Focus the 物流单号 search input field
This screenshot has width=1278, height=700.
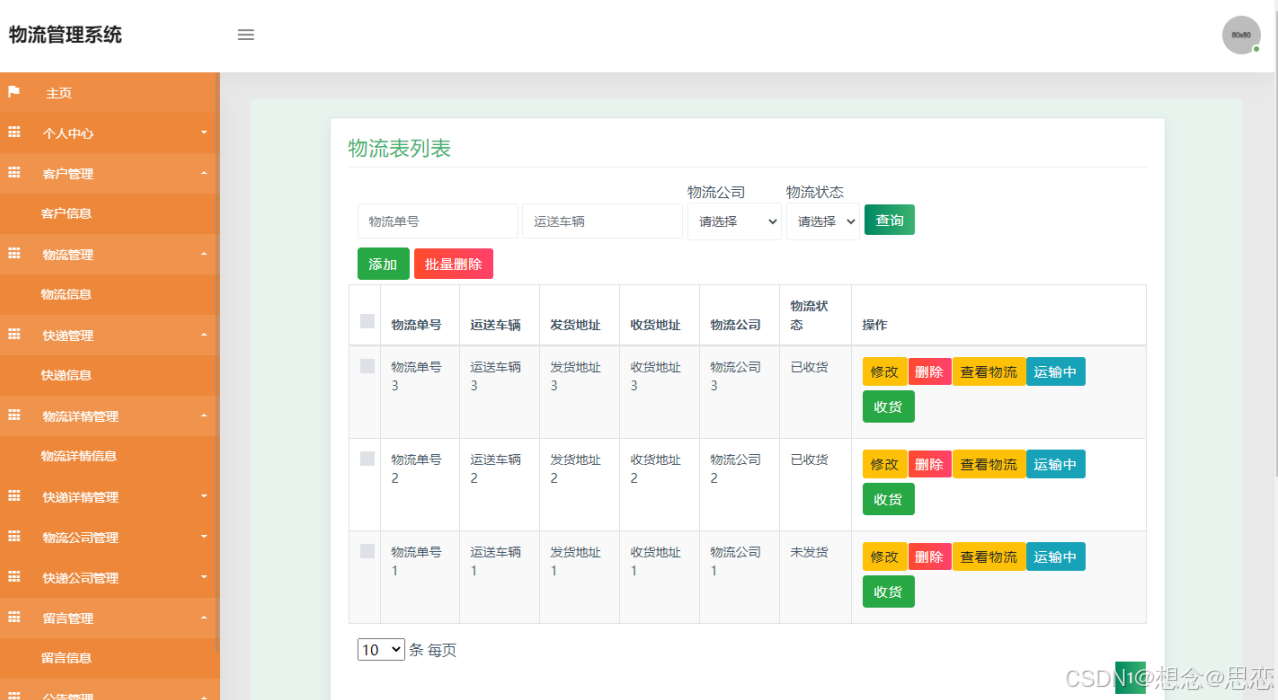coord(438,221)
